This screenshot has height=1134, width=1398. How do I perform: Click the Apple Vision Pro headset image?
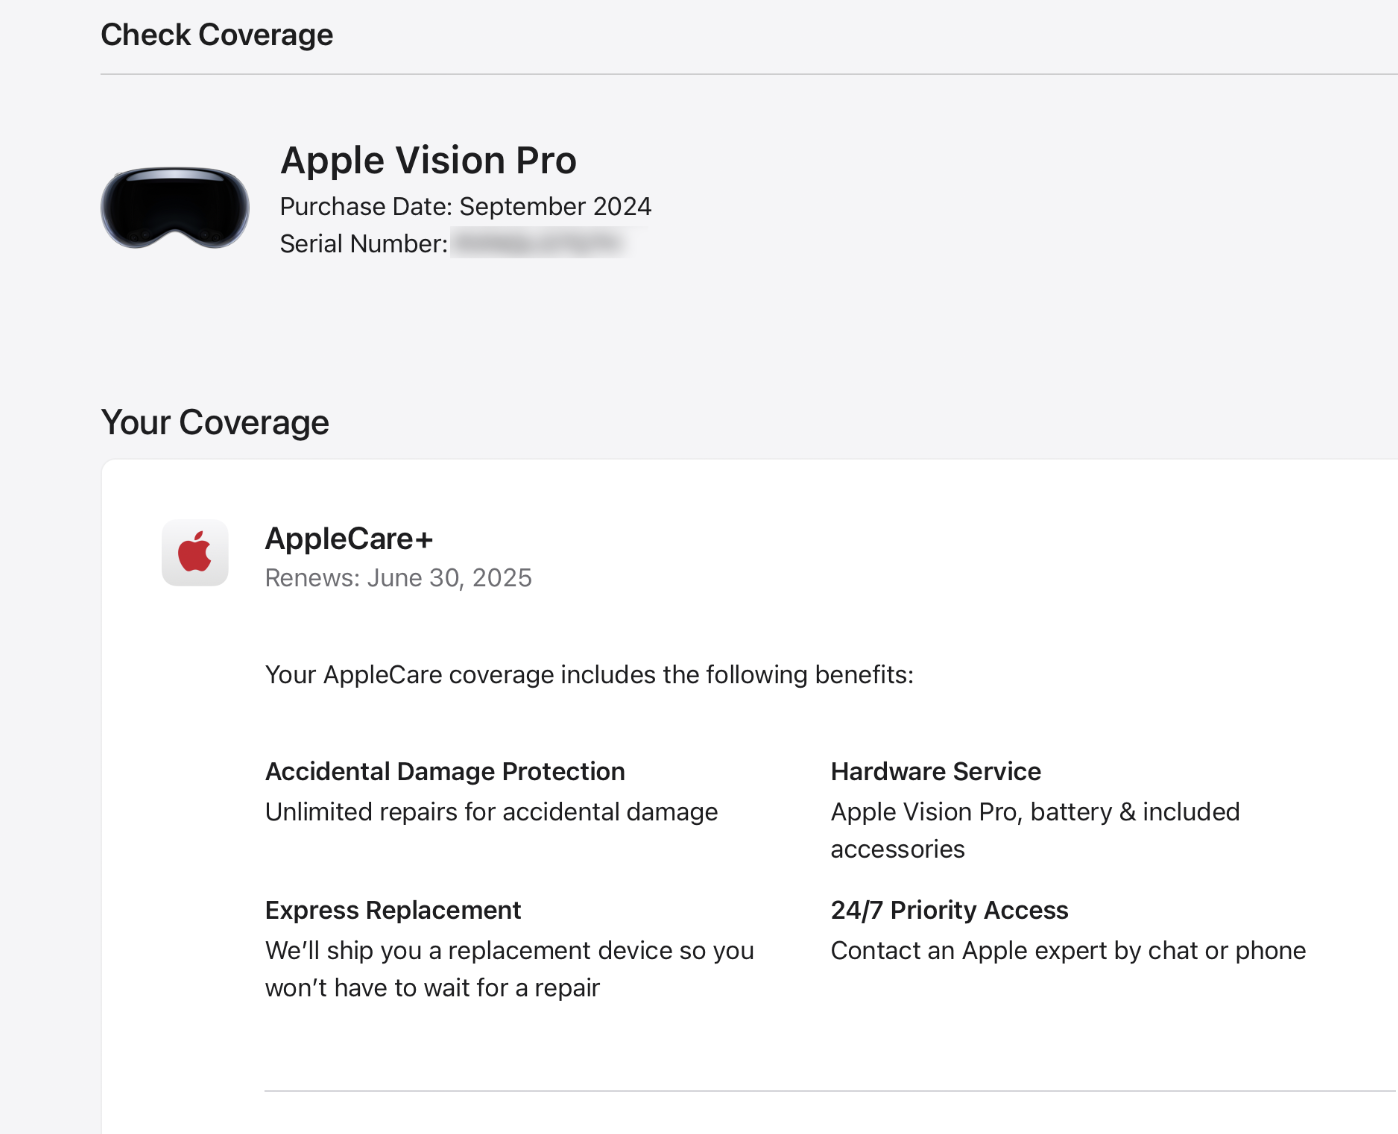pyautogui.click(x=175, y=207)
